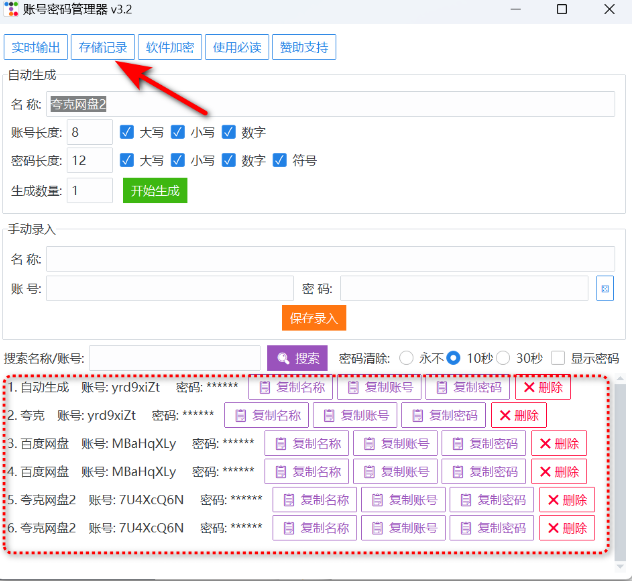Open the 实时输出 tab
Viewport: 632px width, 581px height.
[x=36, y=47]
